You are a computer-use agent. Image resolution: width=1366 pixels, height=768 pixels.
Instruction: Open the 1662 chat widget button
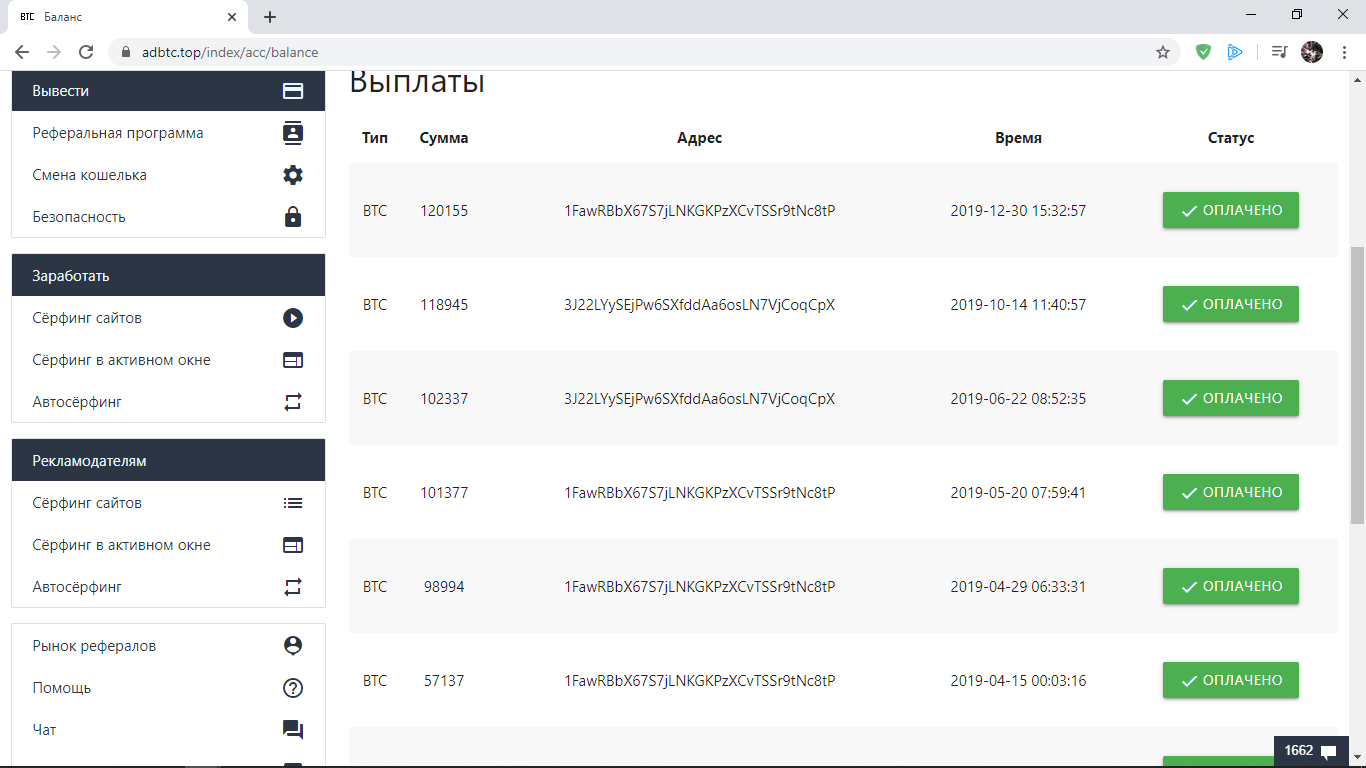coord(1310,751)
